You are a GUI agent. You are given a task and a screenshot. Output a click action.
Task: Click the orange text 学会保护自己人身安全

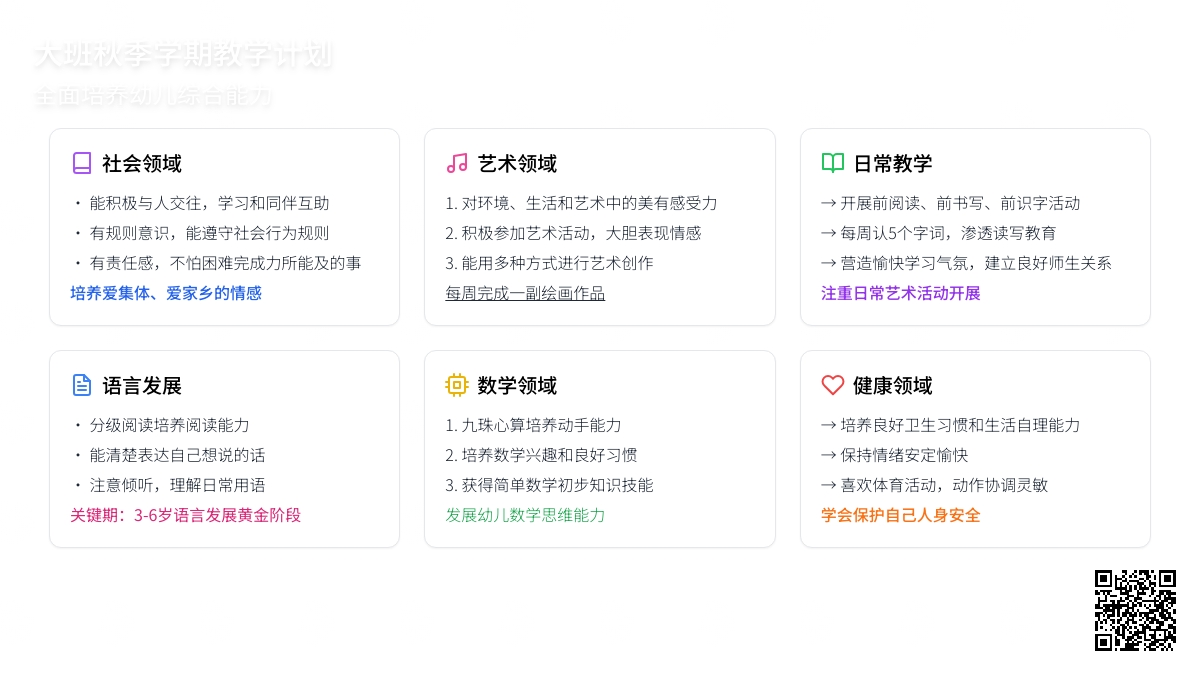tap(901, 515)
